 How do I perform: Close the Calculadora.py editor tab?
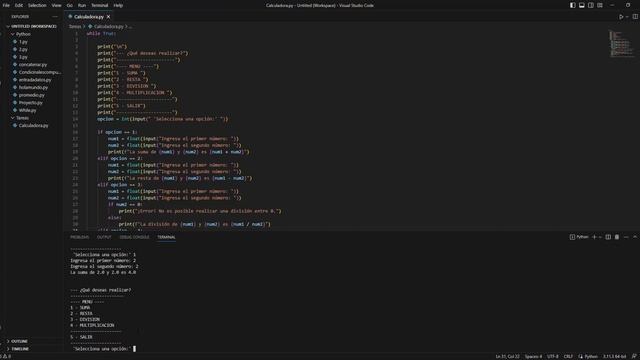click(x=108, y=17)
